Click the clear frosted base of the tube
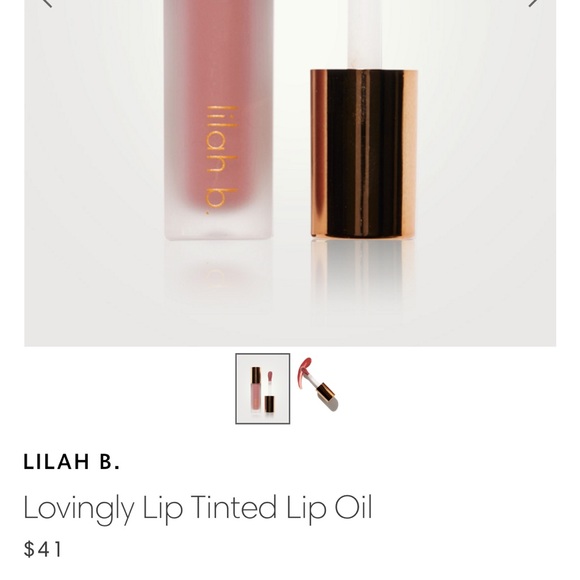Image resolution: width=580 pixels, height=580 pixels. click(219, 226)
